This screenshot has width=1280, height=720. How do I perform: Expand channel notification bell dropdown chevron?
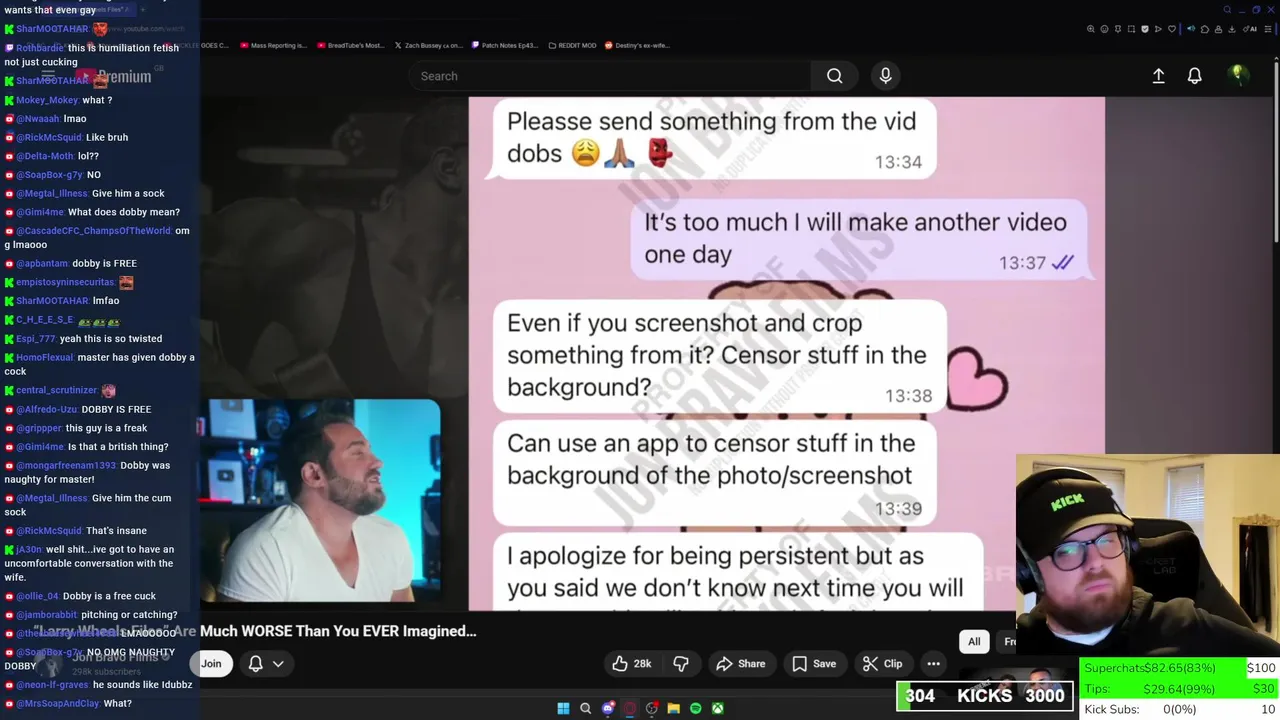pyautogui.click(x=278, y=664)
